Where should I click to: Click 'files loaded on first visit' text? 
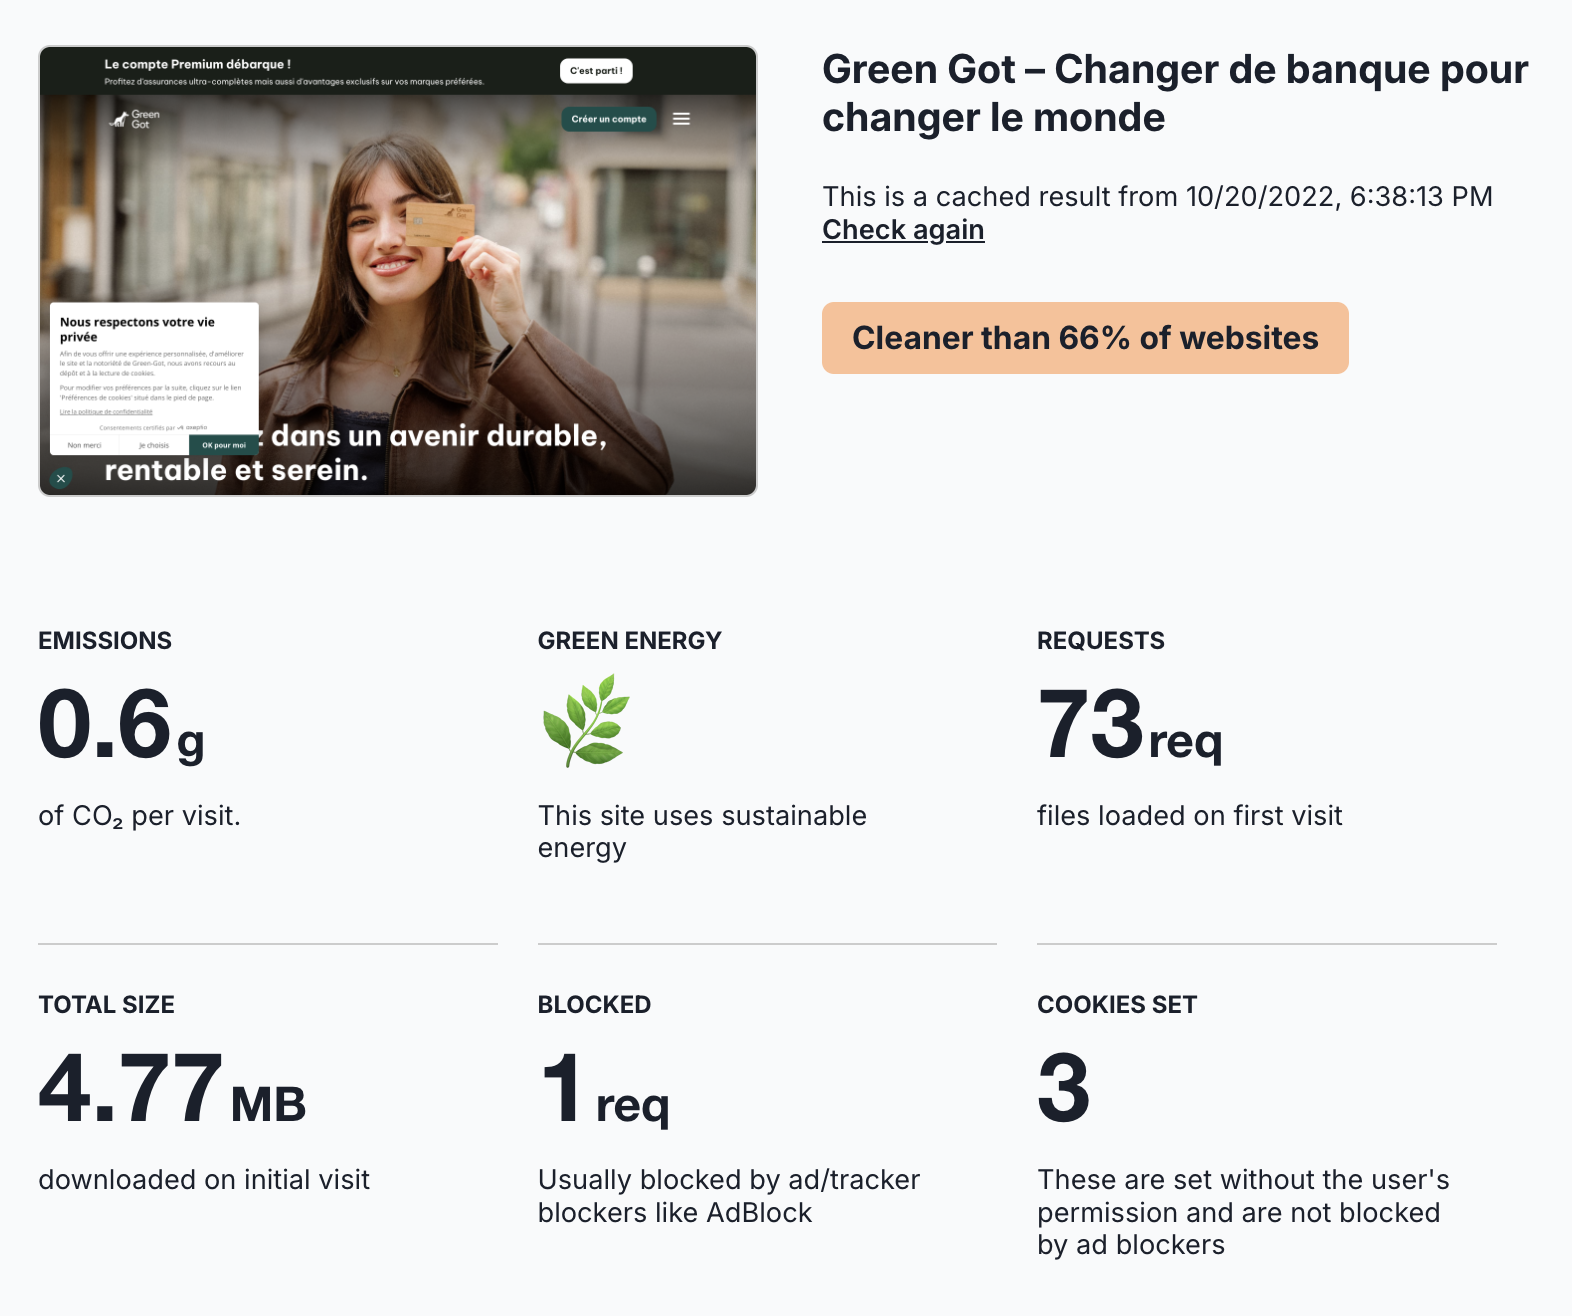pyautogui.click(x=1189, y=816)
